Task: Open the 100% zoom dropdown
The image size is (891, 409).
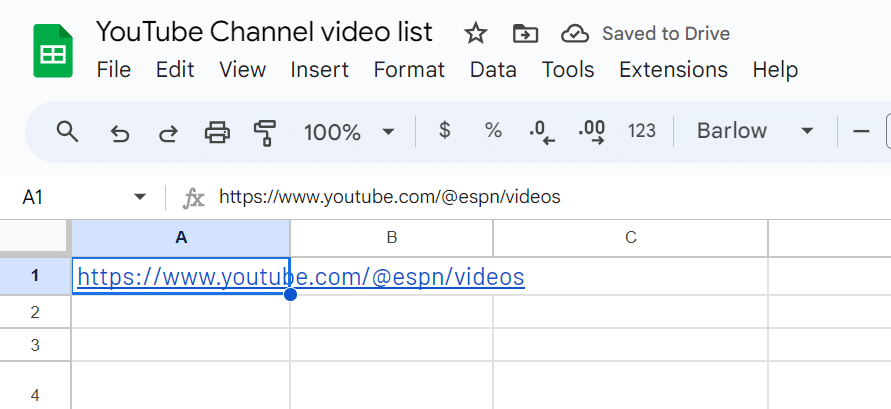Action: [x=349, y=132]
